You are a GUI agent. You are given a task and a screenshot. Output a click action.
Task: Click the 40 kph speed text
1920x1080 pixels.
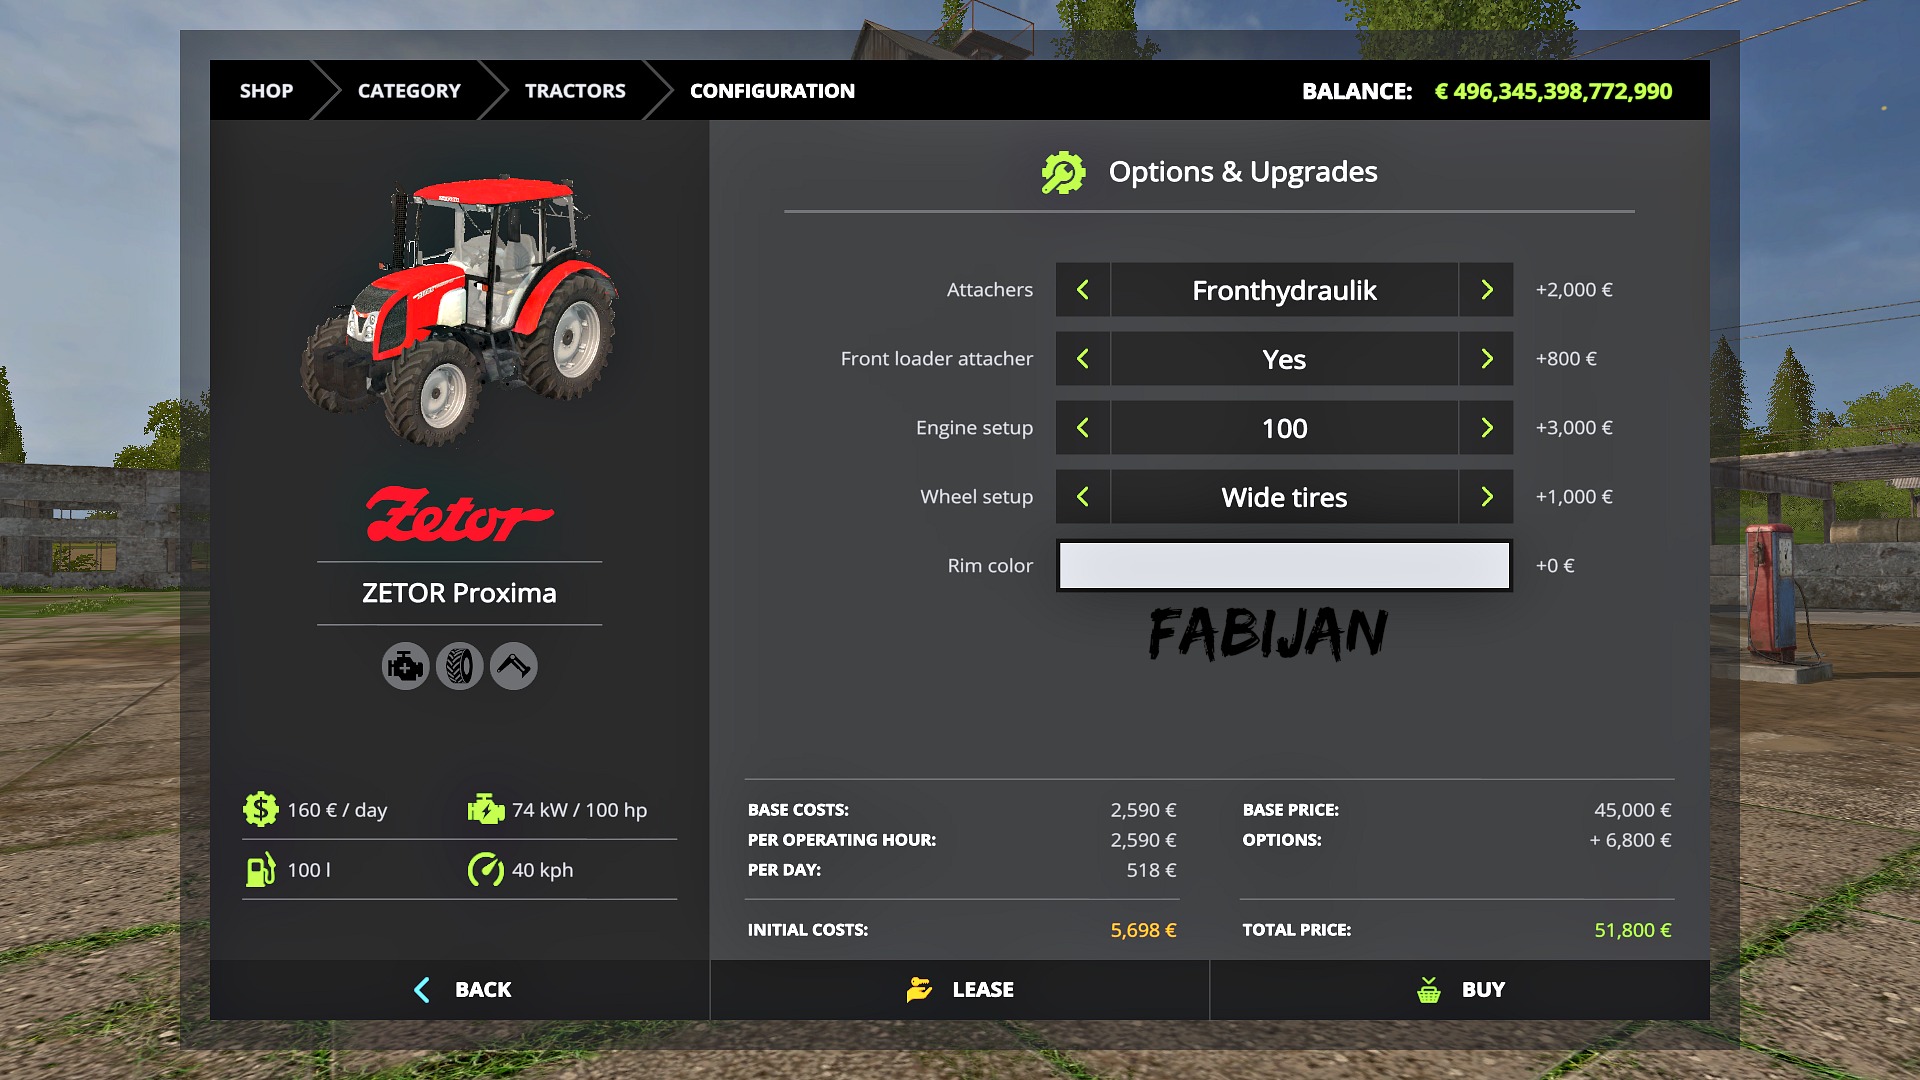(x=542, y=870)
